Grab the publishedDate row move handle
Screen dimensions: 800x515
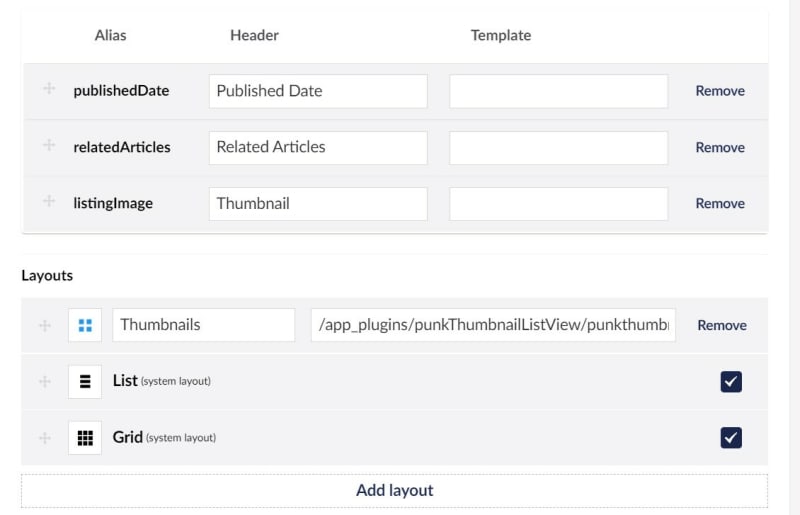[x=49, y=89]
